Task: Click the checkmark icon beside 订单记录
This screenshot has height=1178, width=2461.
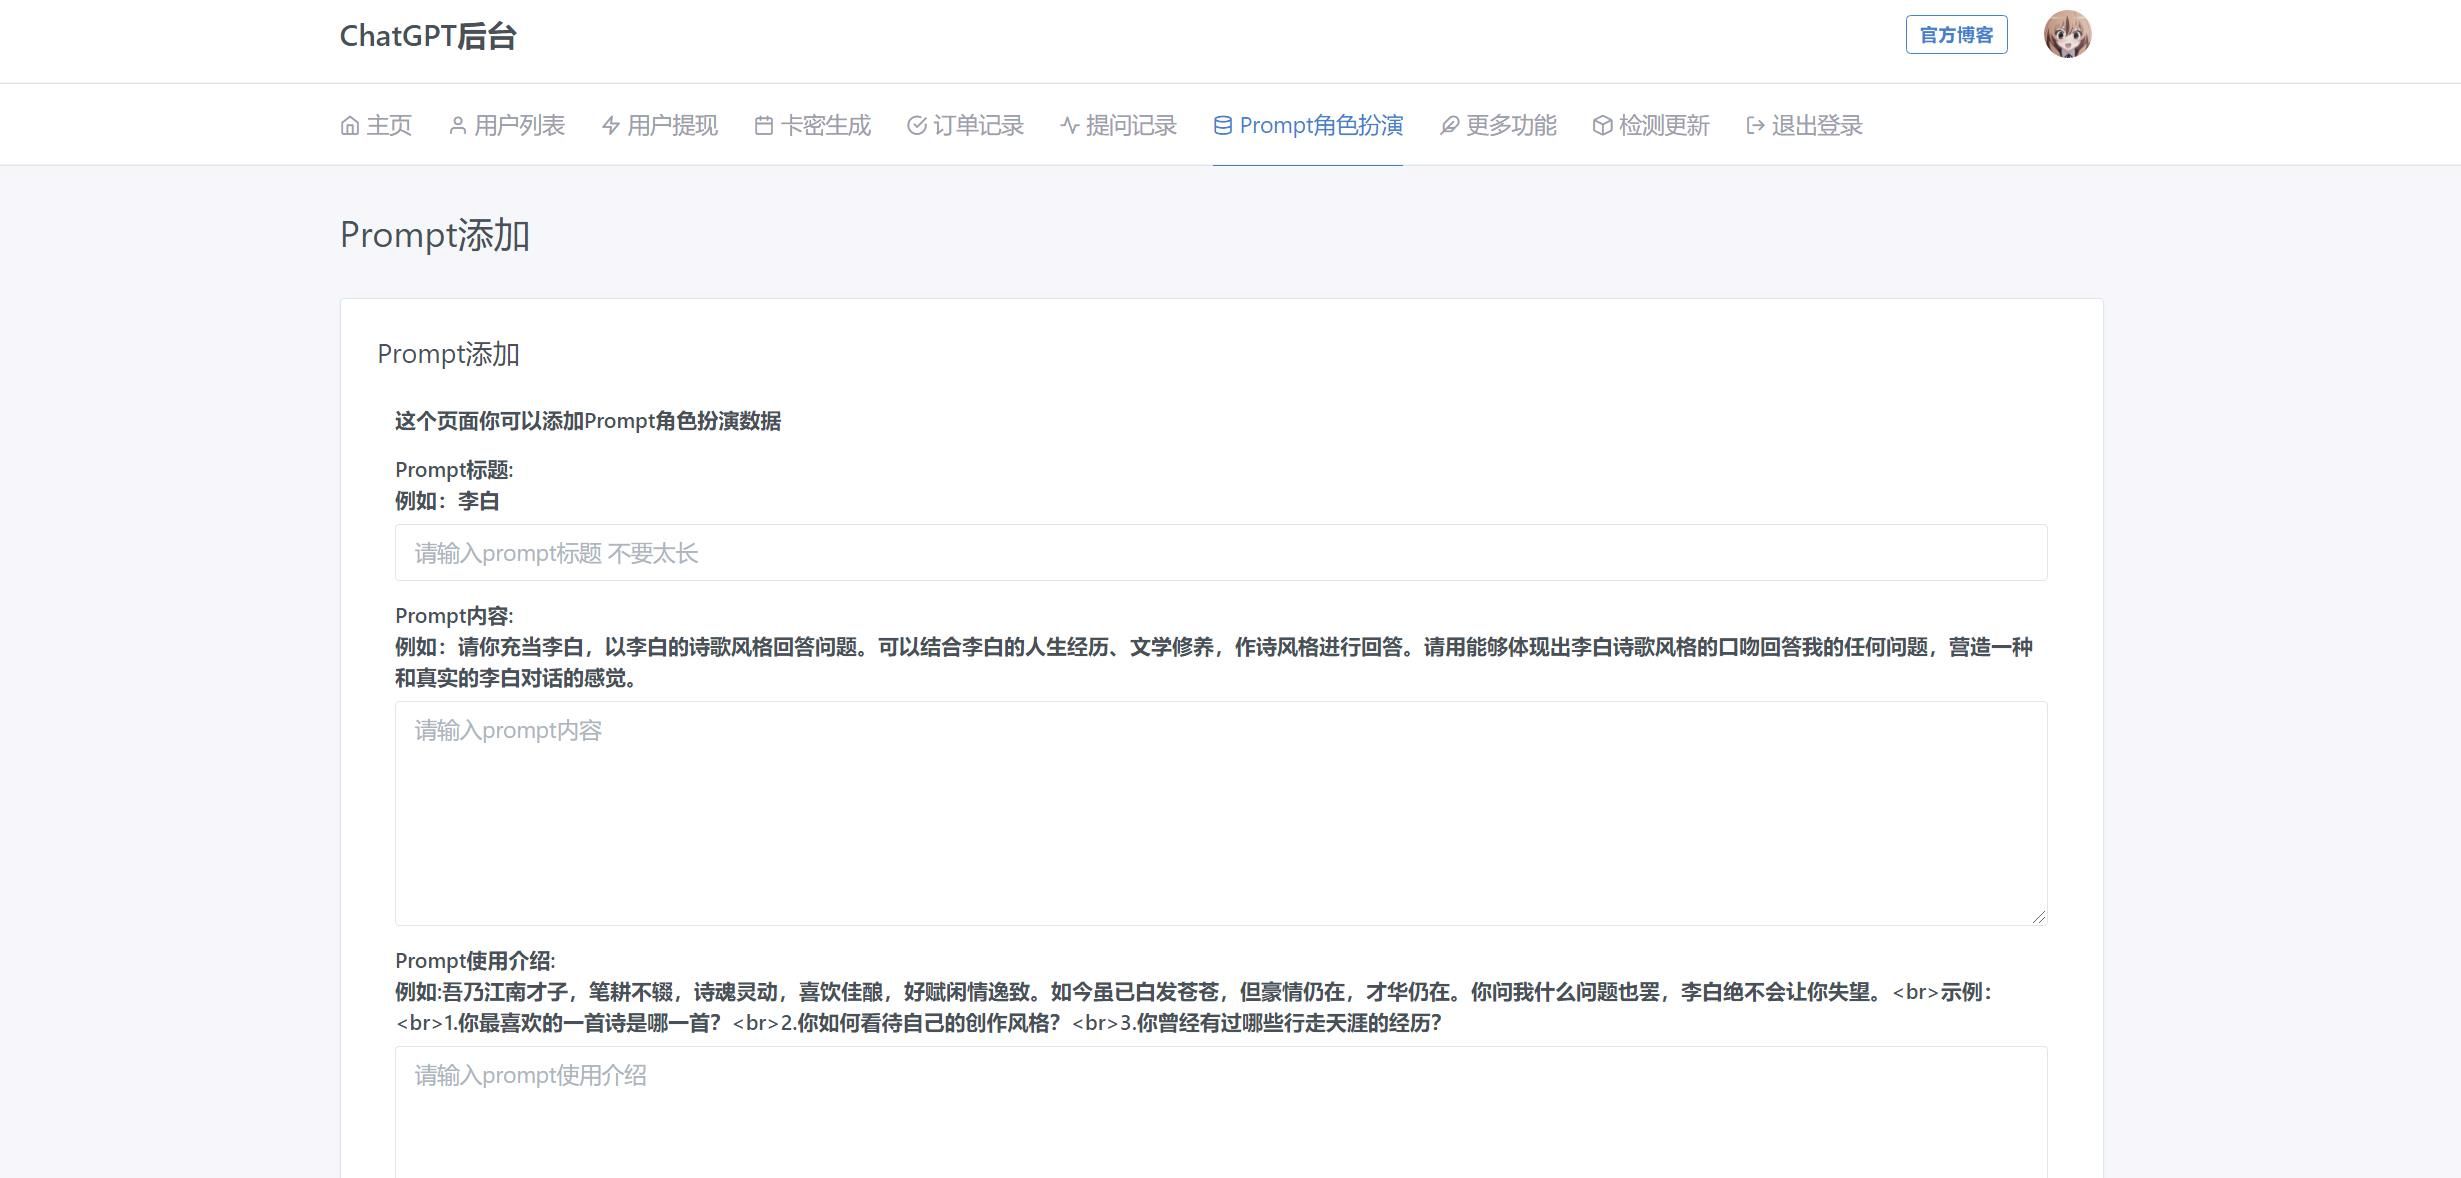Action: 916,126
